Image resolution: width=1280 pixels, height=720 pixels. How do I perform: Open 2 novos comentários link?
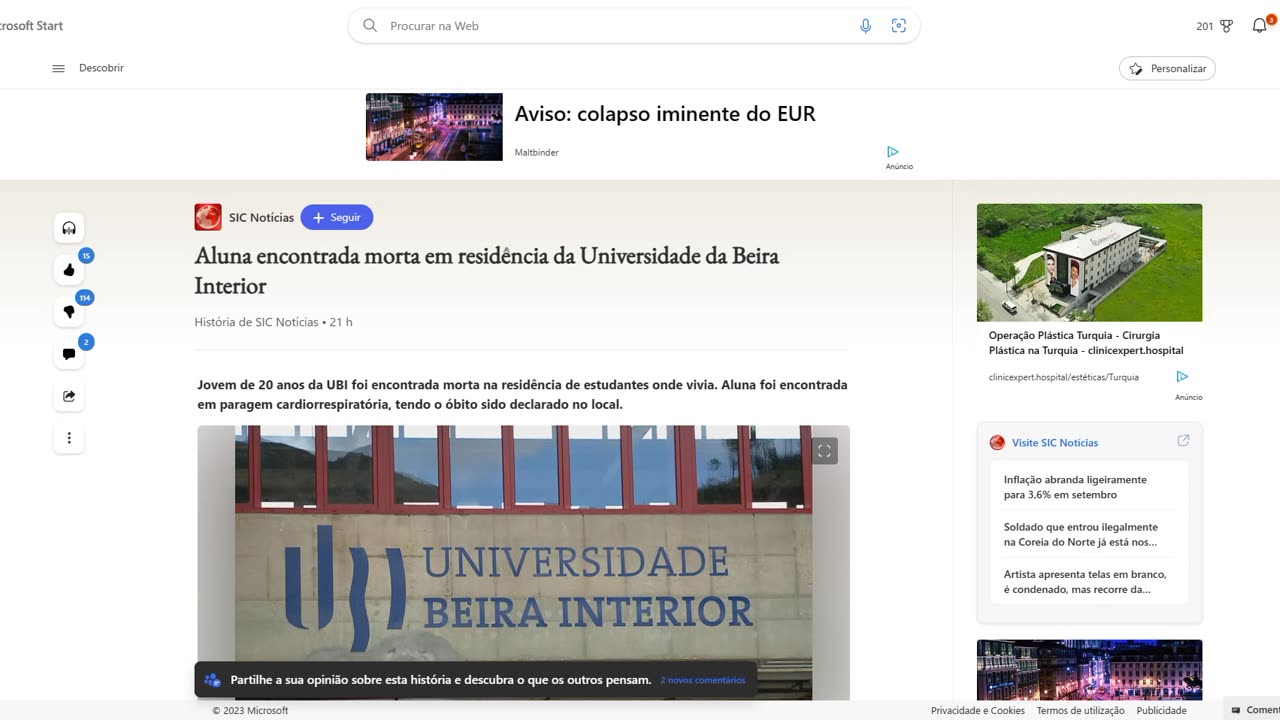[x=702, y=680]
